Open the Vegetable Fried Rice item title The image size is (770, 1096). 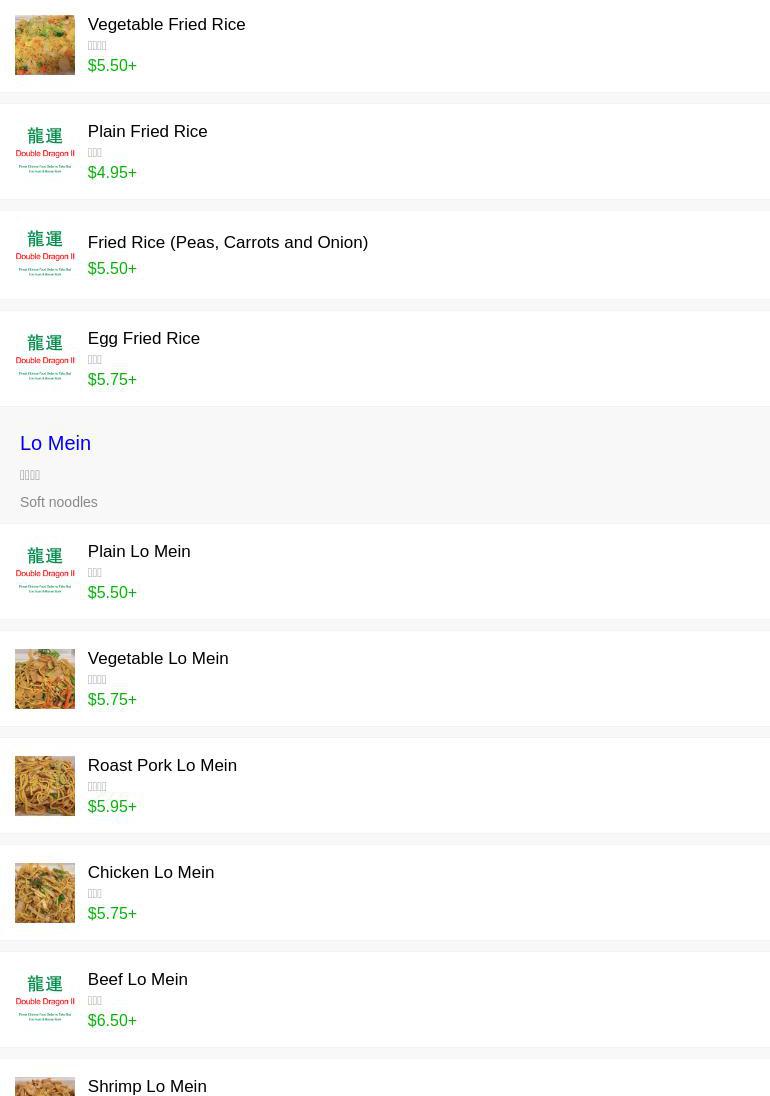pos(166,24)
